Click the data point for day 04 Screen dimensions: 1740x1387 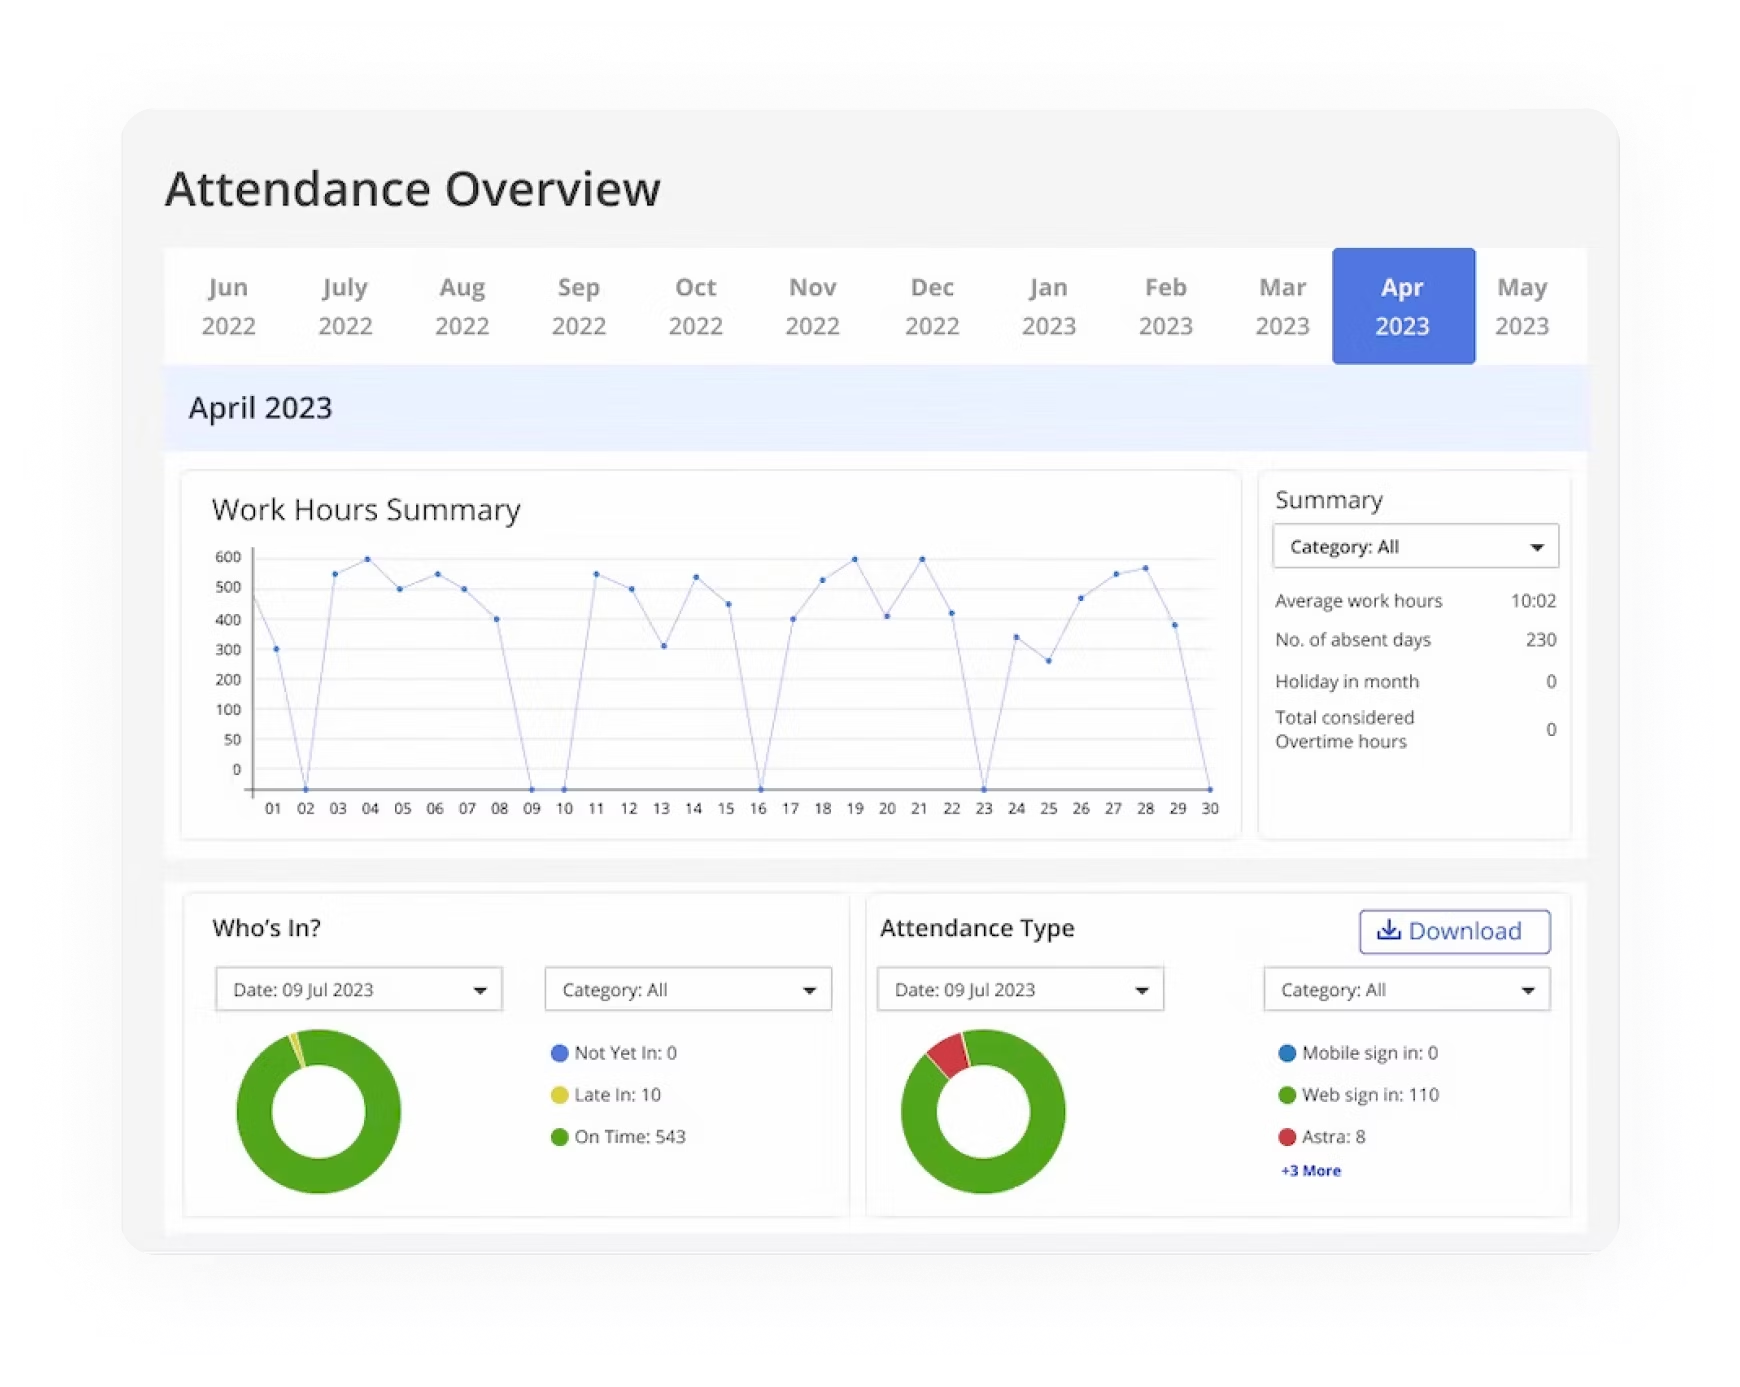click(x=368, y=559)
